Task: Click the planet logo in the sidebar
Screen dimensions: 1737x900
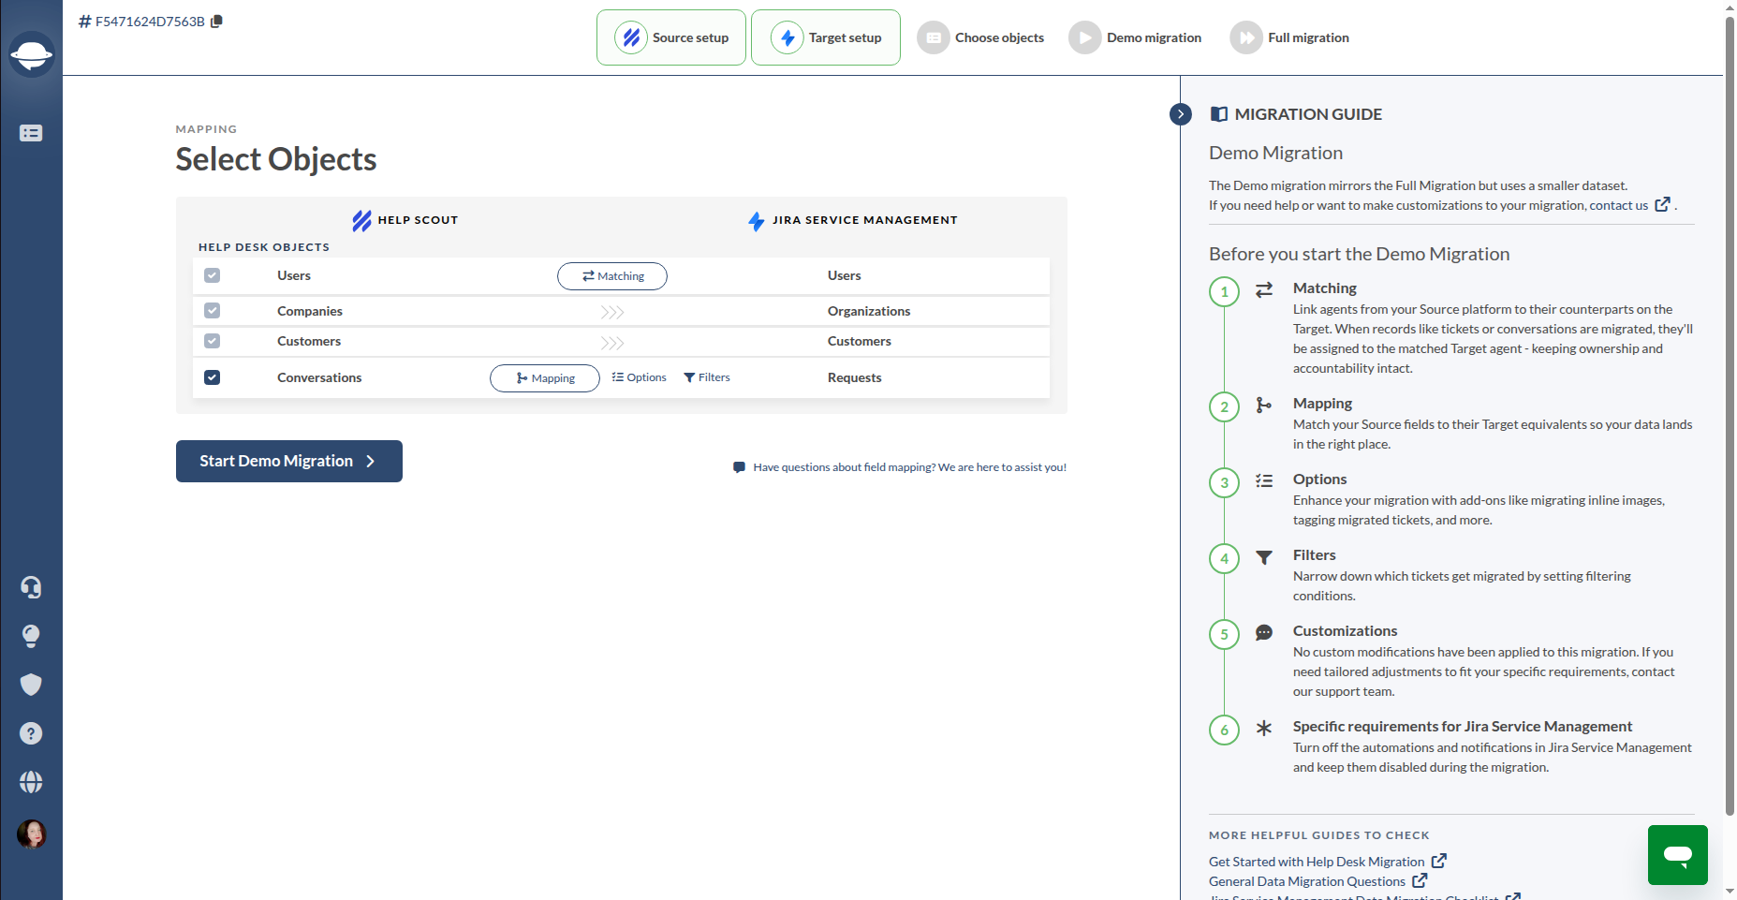Action: click(31, 54)
